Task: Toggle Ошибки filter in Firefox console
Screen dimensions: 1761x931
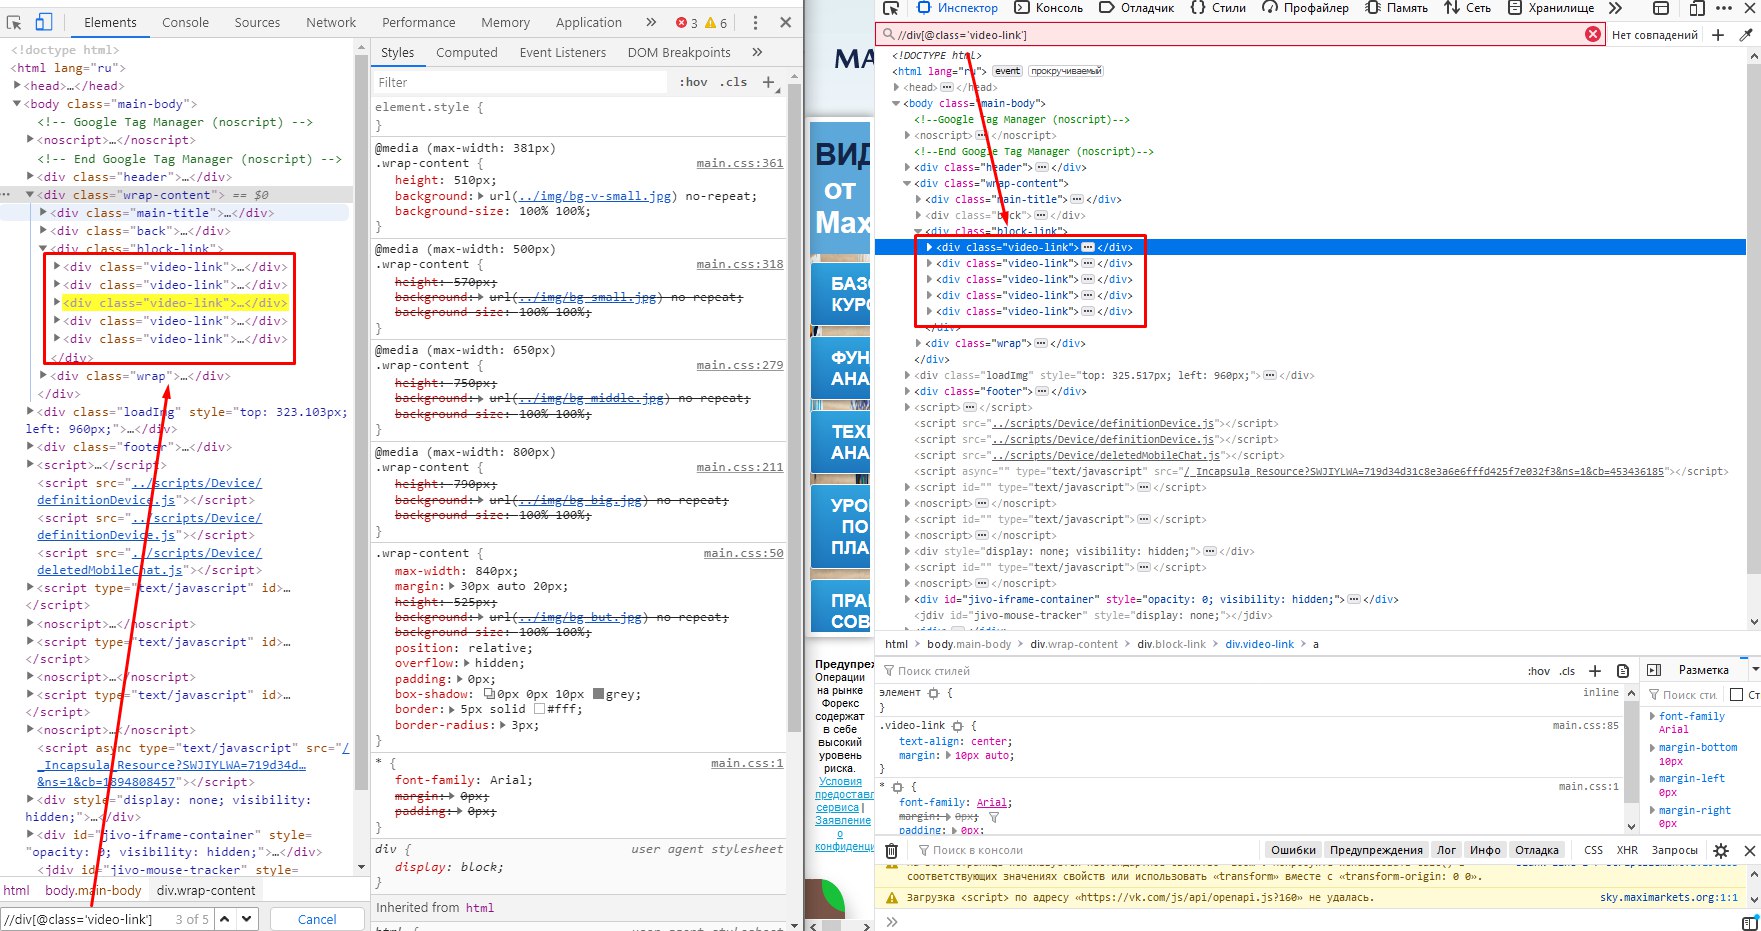Action: pyautogui.click(x=1293, y=850)
